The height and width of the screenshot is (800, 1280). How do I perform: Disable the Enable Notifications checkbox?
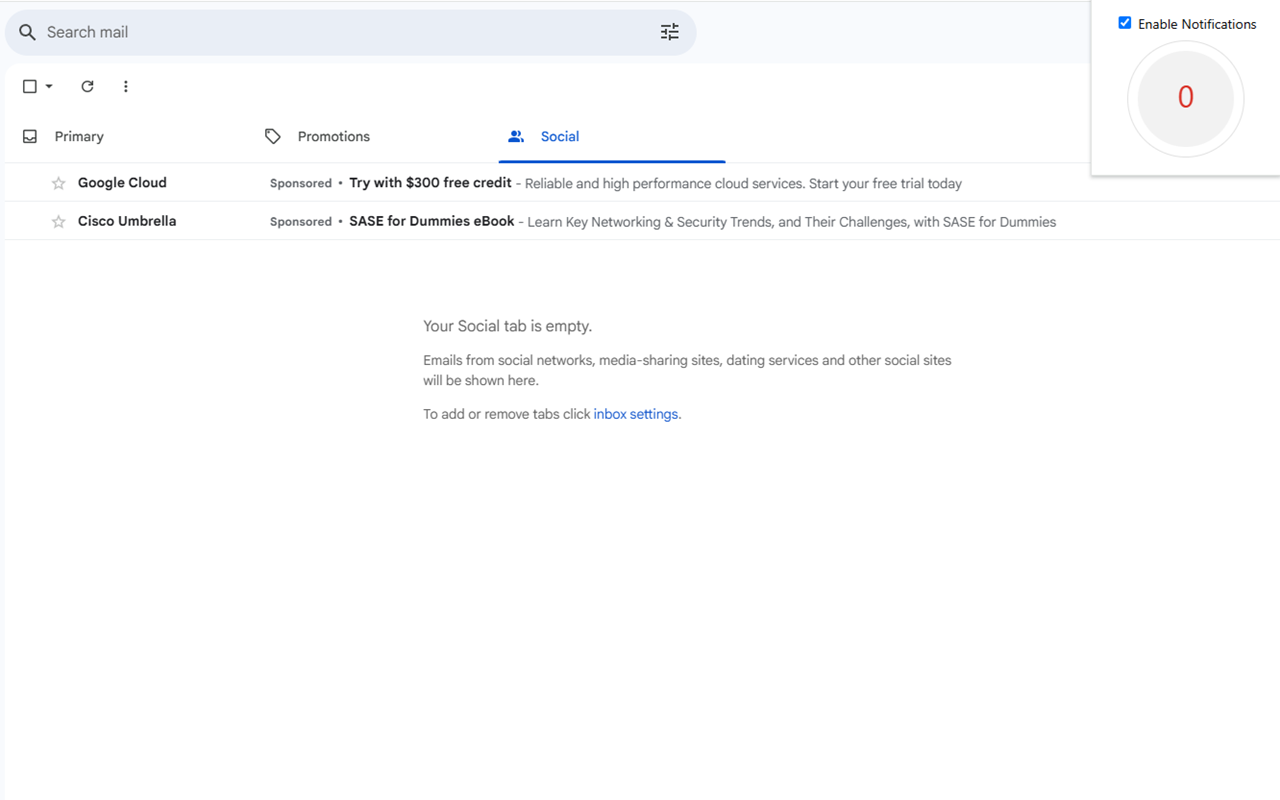1125,23
